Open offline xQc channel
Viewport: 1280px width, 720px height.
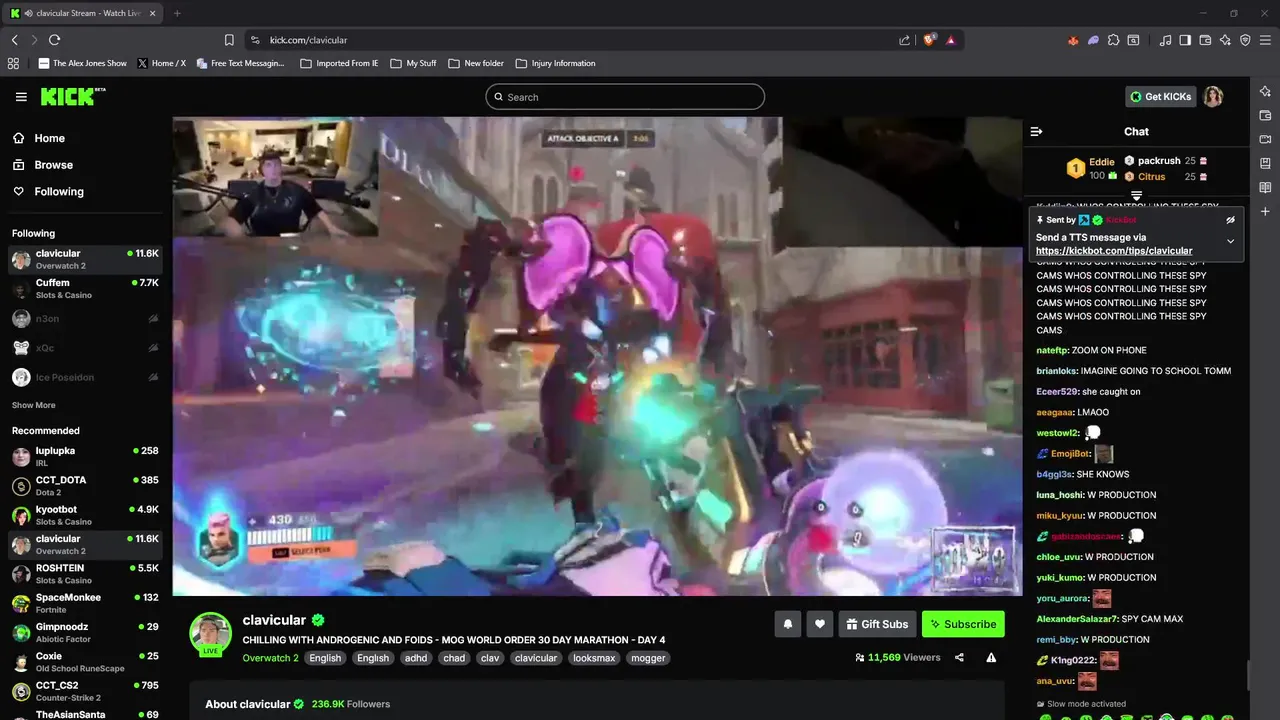85,348
